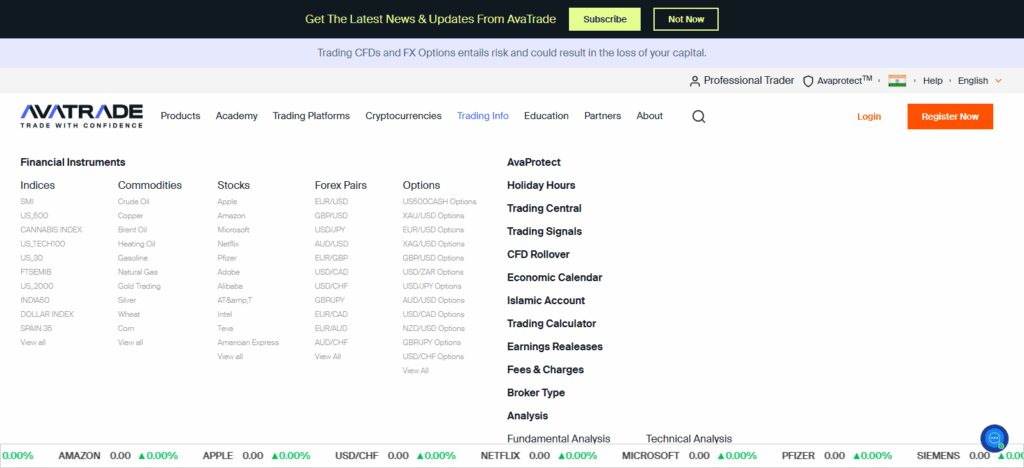Open the AvaProtect link
Image resolution: width=1024 pixels, height=468 pixels.
click(534, 162)
